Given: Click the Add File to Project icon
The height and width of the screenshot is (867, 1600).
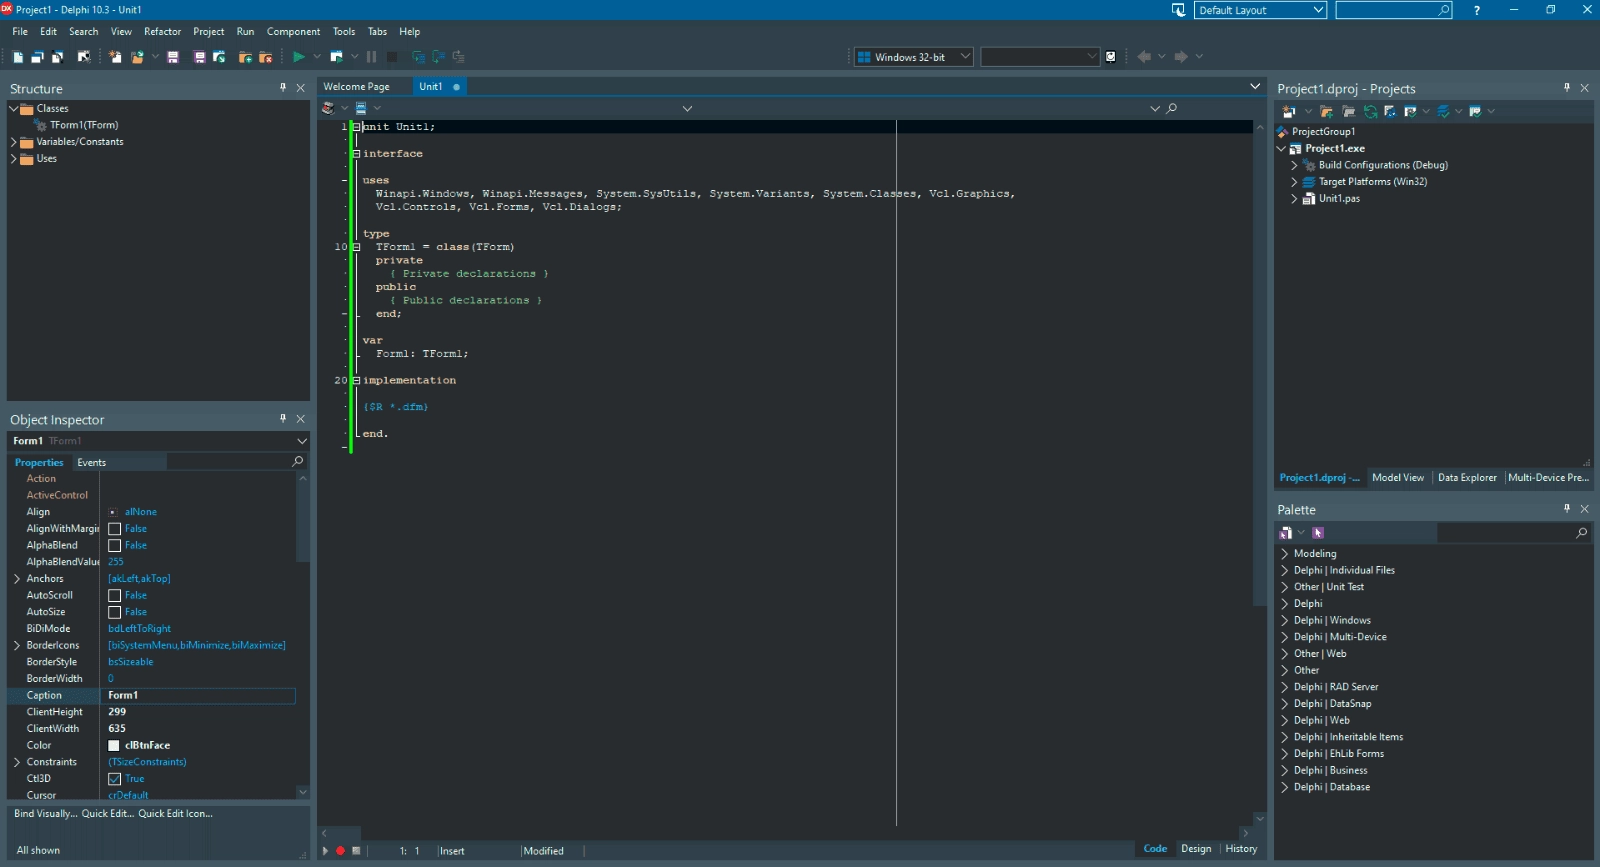Looking at the screenshot, I should (x=245, y=57).
